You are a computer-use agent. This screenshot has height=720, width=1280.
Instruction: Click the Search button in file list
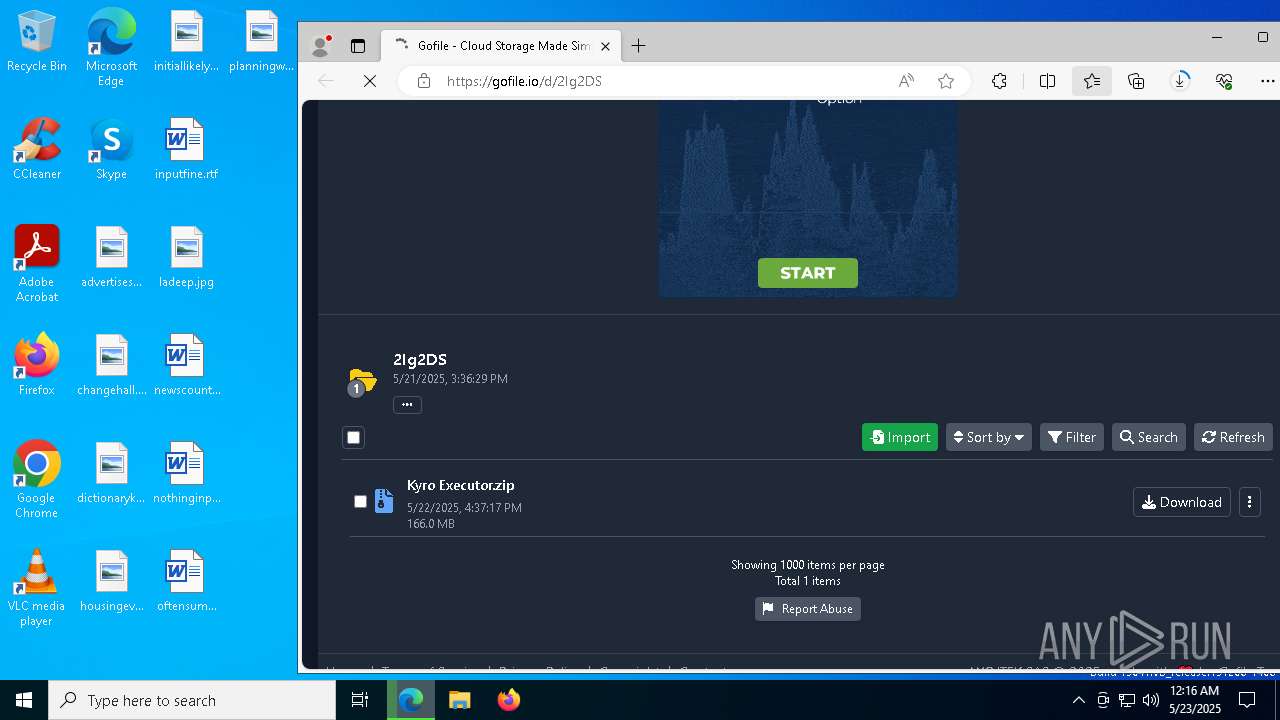click(1148, 437)
